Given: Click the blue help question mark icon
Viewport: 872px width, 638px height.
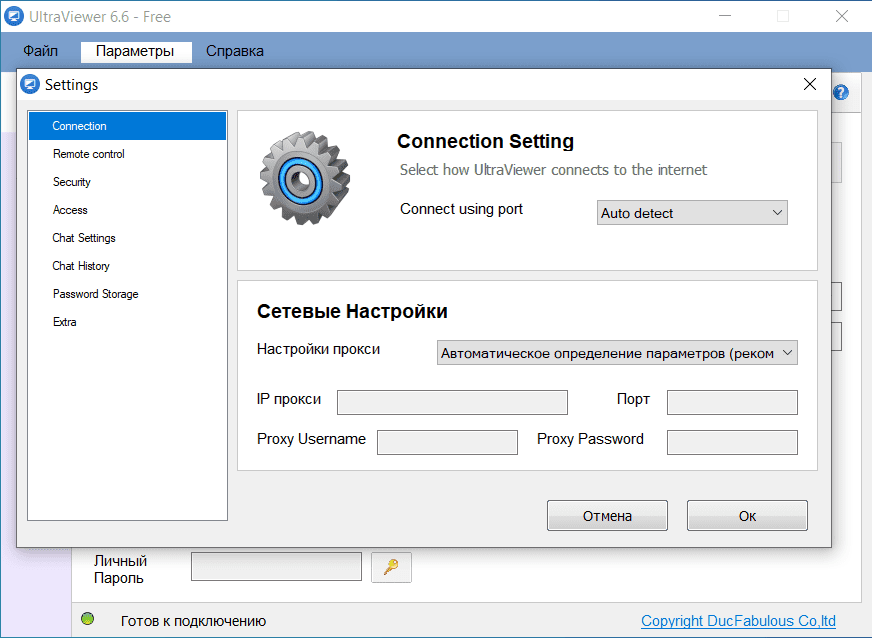Looking at the screenshot, I should [x=841, y=92].
